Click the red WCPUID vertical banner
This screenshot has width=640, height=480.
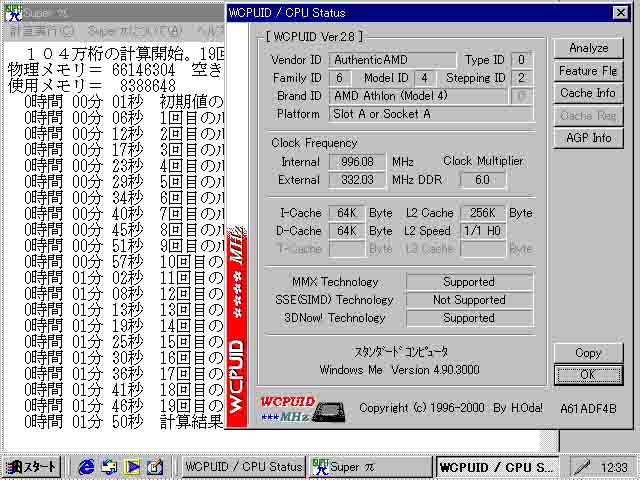tap(237, 327)
